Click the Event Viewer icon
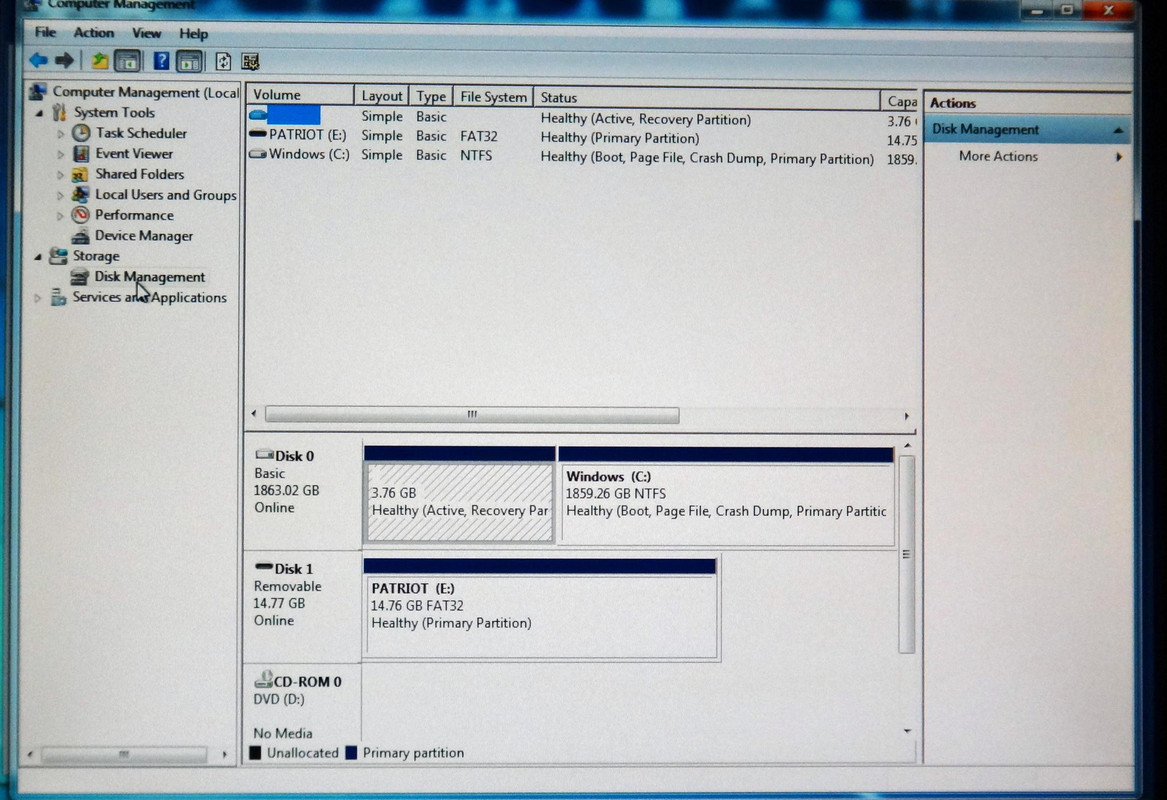1167x800 pixels. (80, 154)
